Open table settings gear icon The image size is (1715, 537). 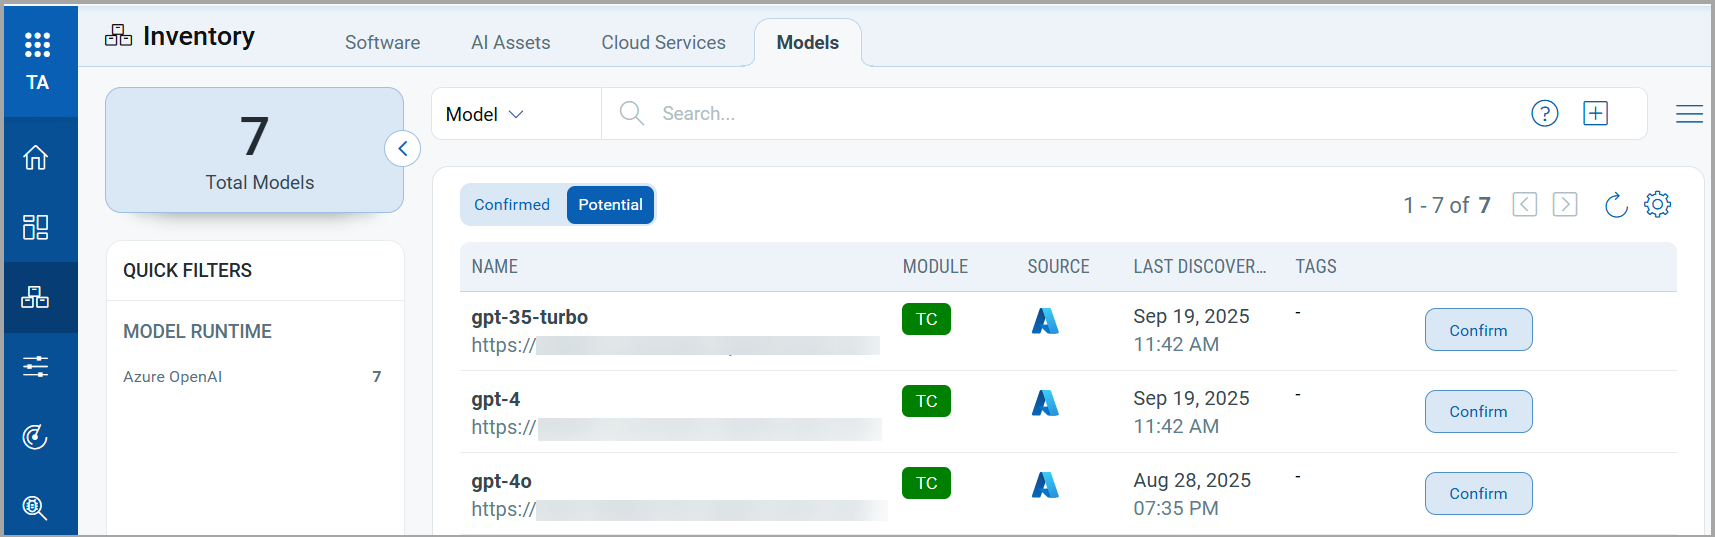[x=1657, y=205]
